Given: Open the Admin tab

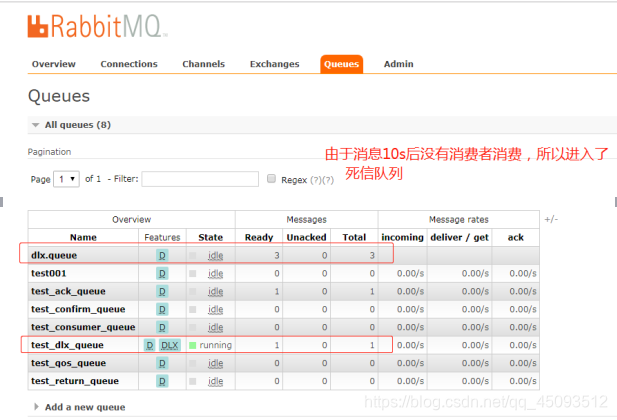Looking at the screenshot, I should coord(399,64).
